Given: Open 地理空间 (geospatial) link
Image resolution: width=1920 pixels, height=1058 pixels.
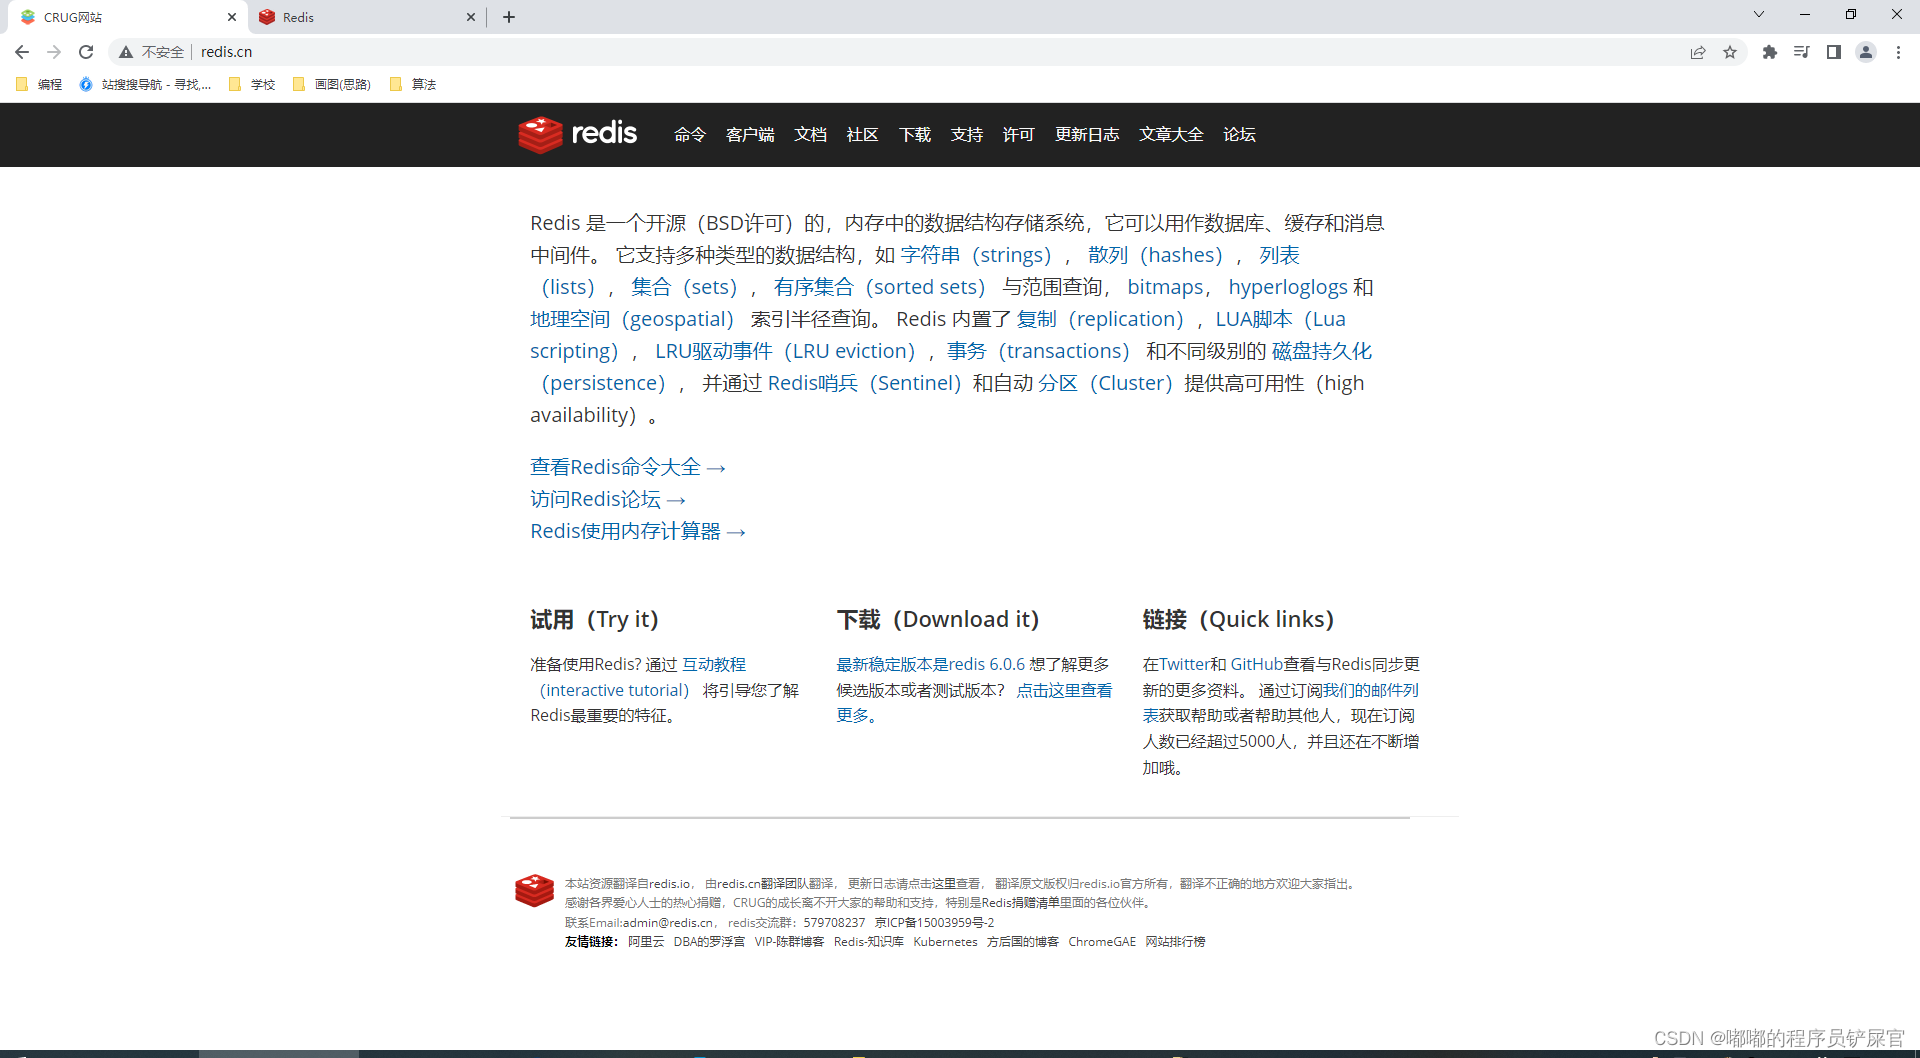Looking at the screenshot, I should click(x=632, y=319).
